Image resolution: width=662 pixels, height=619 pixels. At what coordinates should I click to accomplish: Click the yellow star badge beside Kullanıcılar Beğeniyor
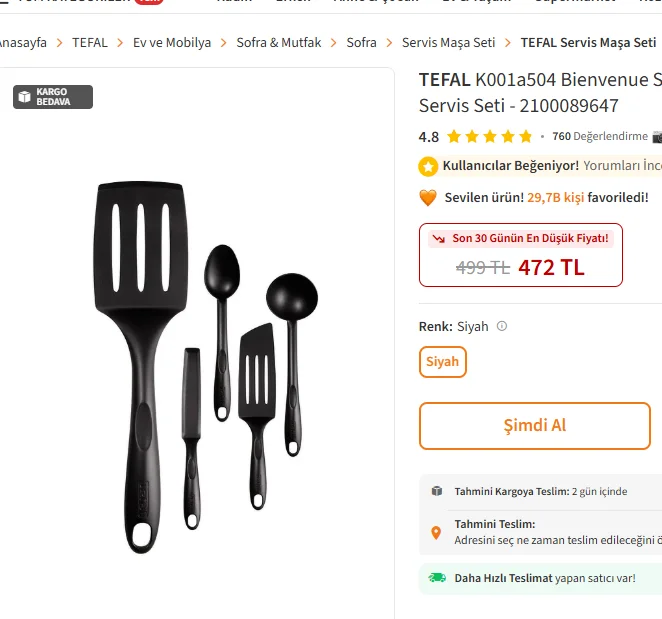[x=428, y=166]
